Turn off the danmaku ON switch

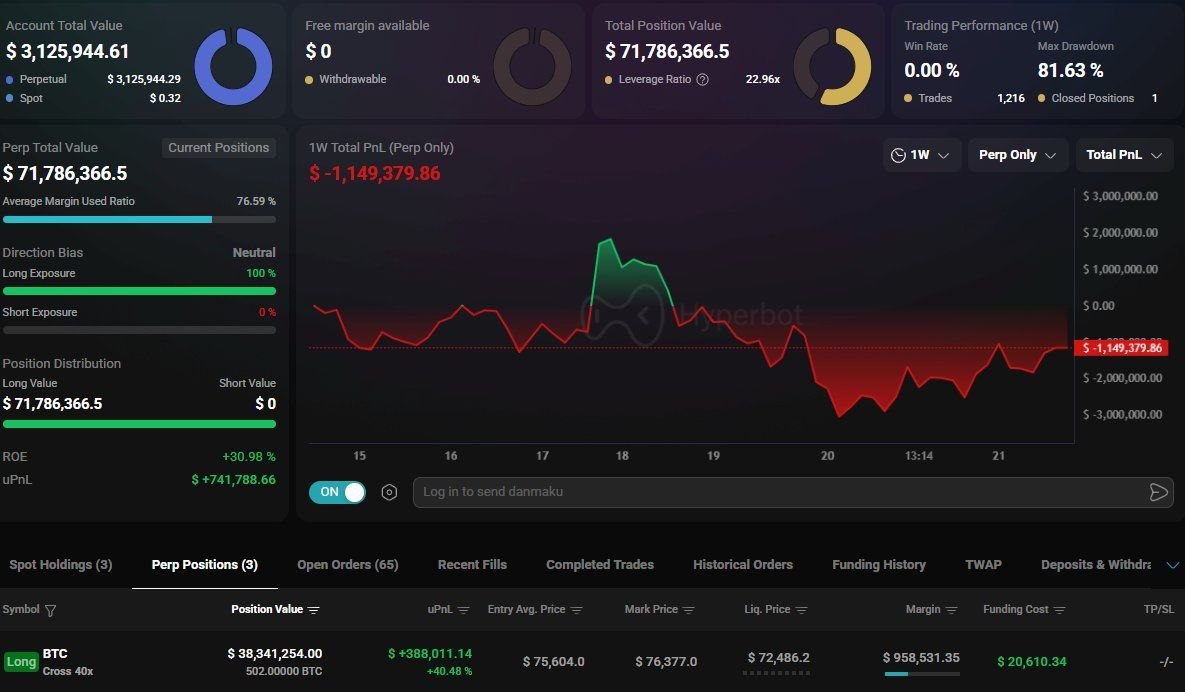coord(338,492)
